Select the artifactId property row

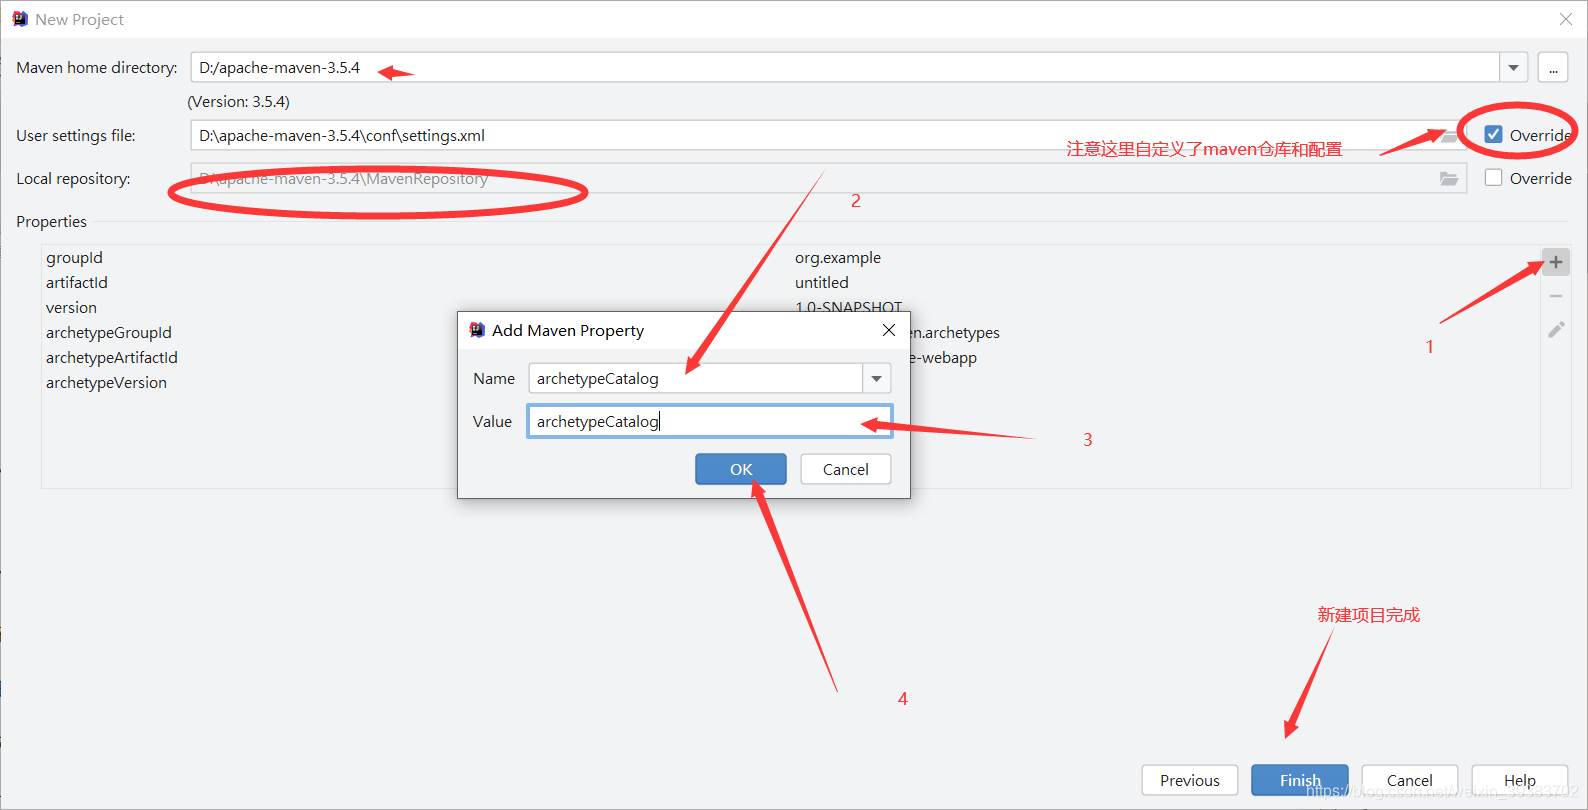click(790, 283)
